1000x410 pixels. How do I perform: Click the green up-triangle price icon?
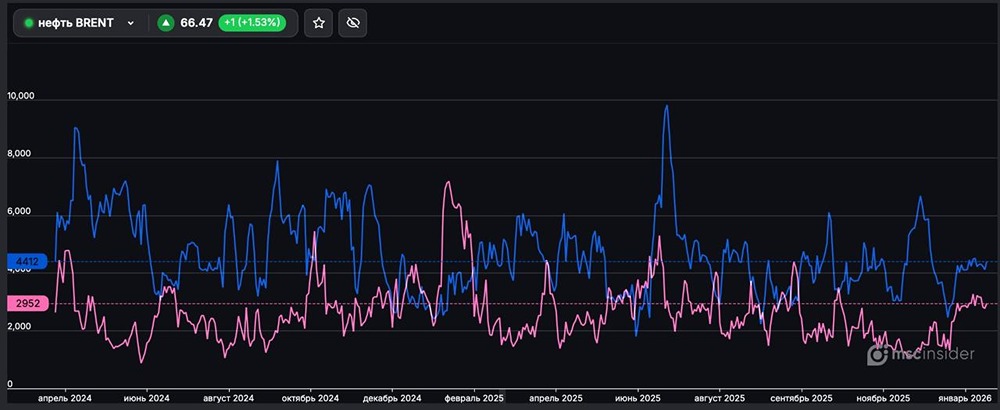165,23
